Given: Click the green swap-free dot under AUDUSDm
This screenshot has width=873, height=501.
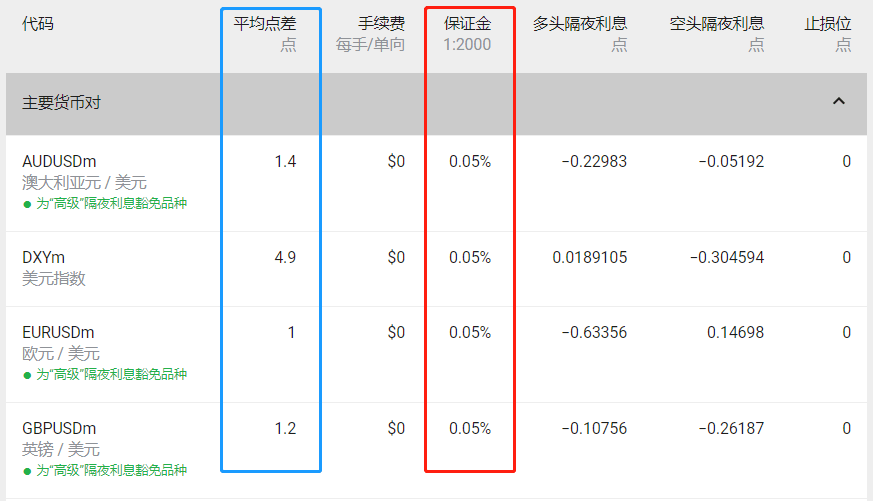Looking at the screenshot, I should [x=27, y=204].
